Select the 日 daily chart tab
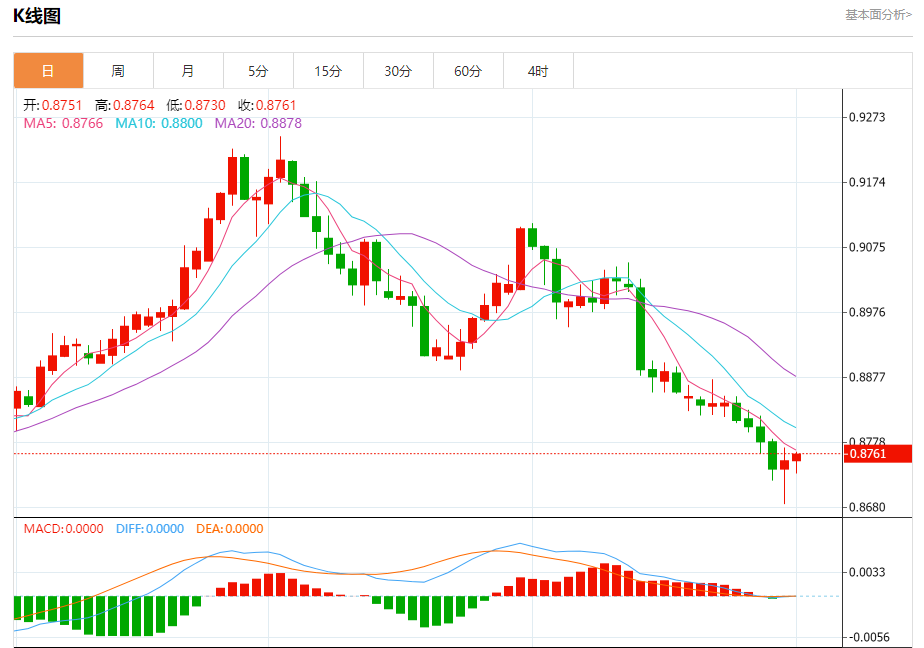This screenshot has width=924, height=648. click(48, 71)
